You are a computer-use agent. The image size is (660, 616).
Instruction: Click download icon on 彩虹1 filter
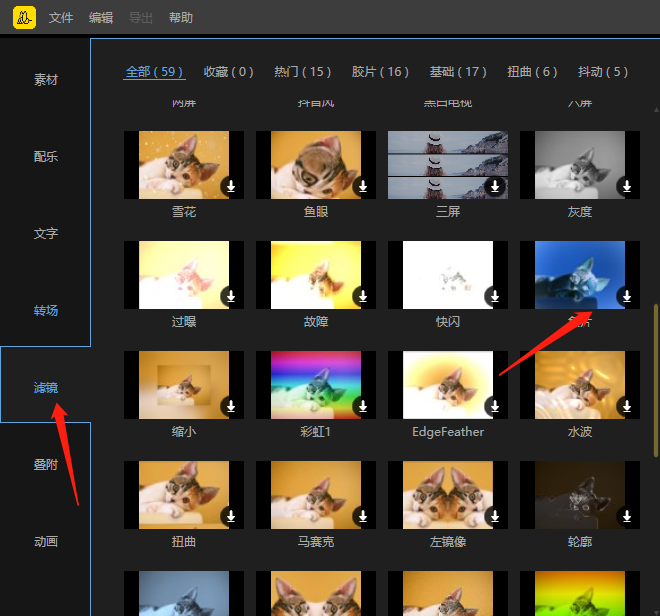tap(362, 406)
